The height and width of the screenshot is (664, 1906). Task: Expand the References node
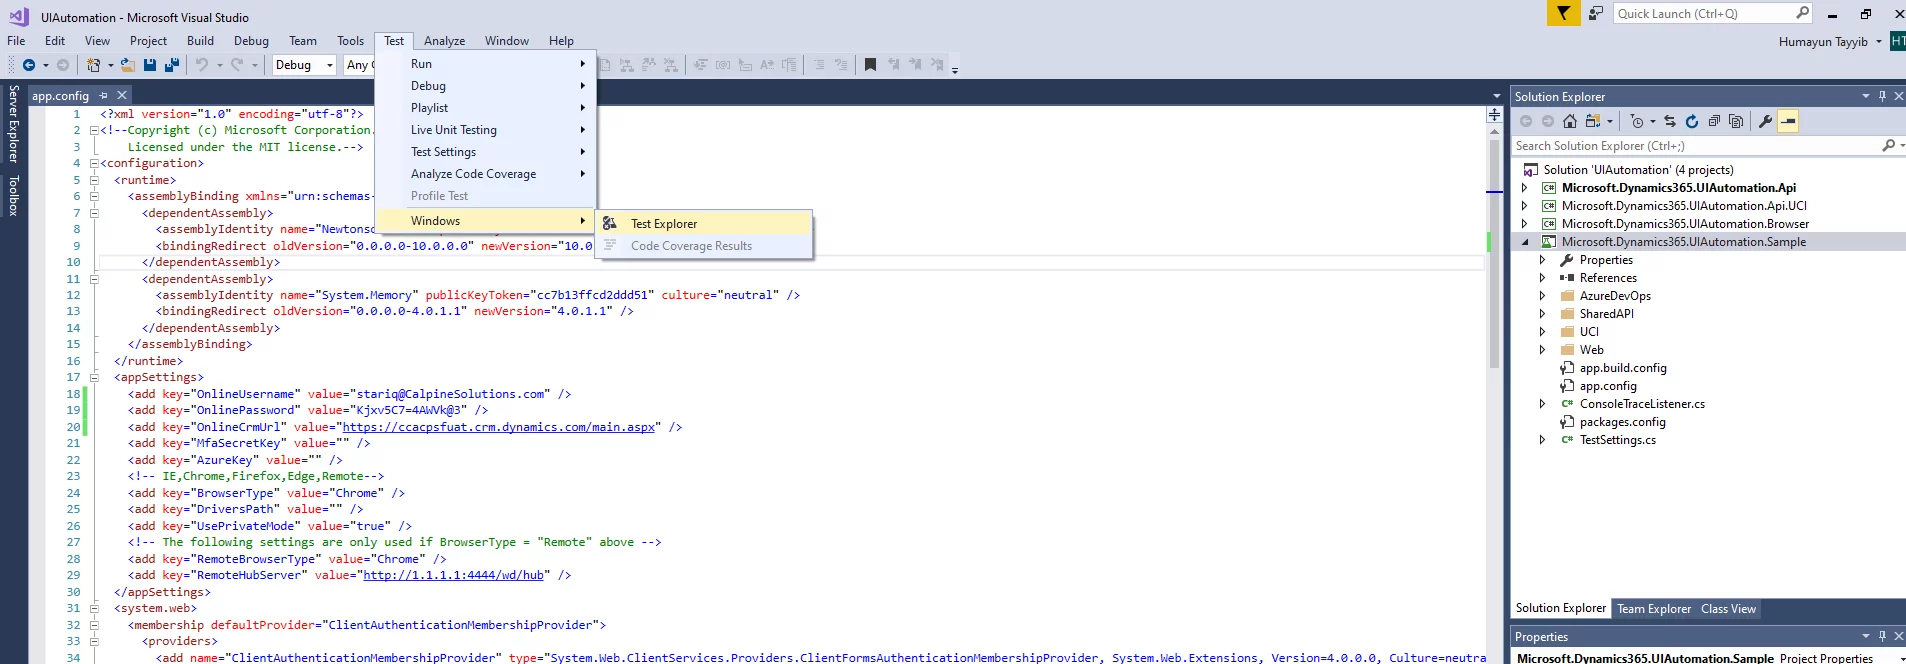[x=1543, y=278]
